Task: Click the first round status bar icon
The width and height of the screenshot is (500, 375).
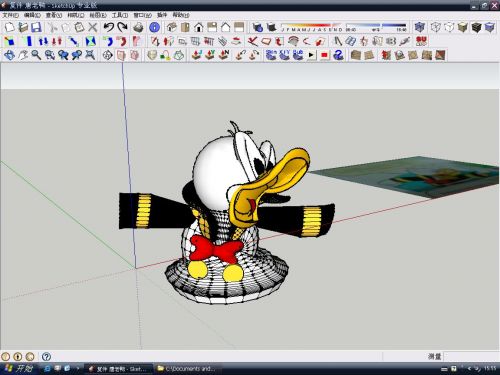Action: 5,357
